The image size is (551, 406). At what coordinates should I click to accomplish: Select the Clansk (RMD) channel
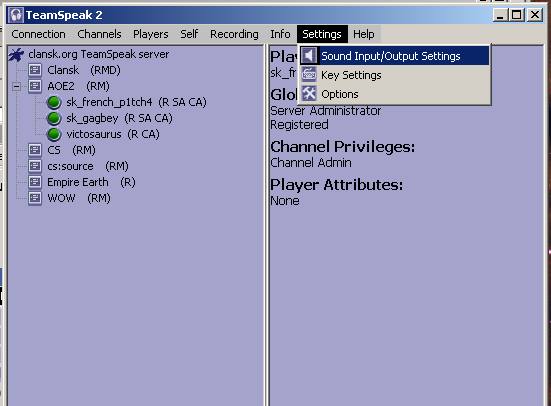[84, 70]
